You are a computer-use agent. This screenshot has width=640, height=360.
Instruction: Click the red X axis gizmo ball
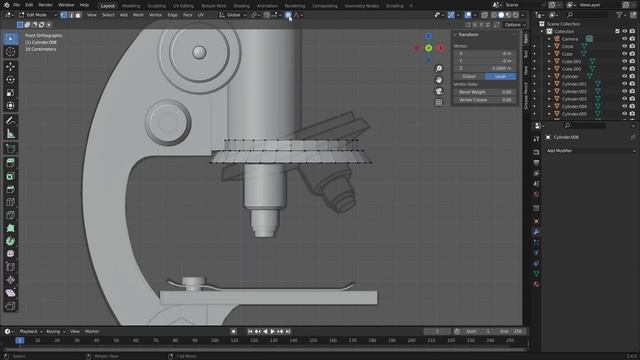coord(440,48)
